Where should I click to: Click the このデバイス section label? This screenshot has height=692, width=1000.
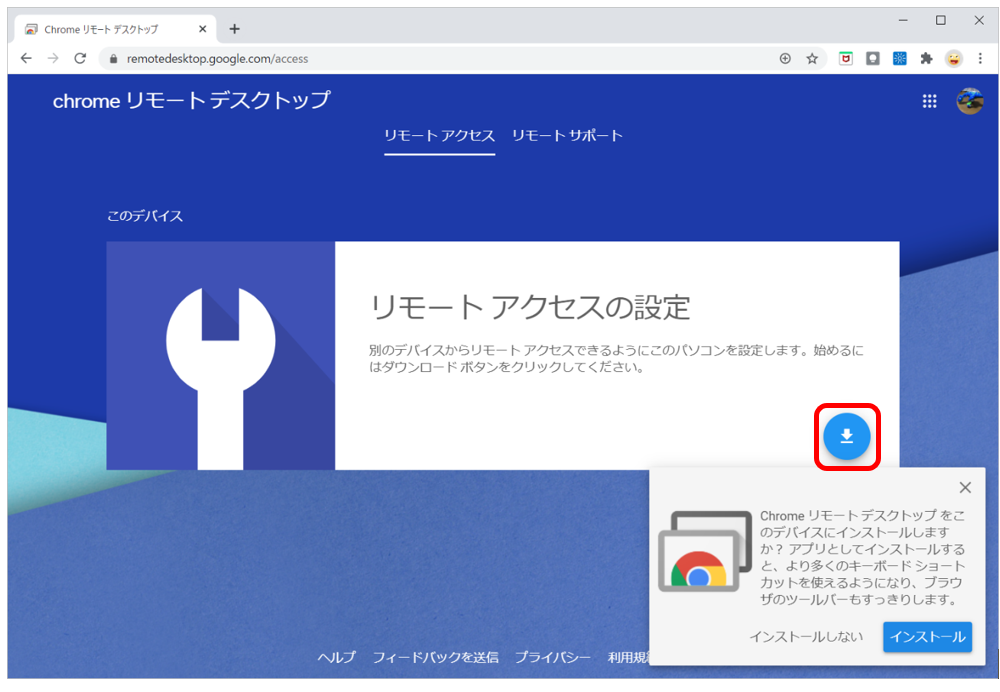(145, 216)
